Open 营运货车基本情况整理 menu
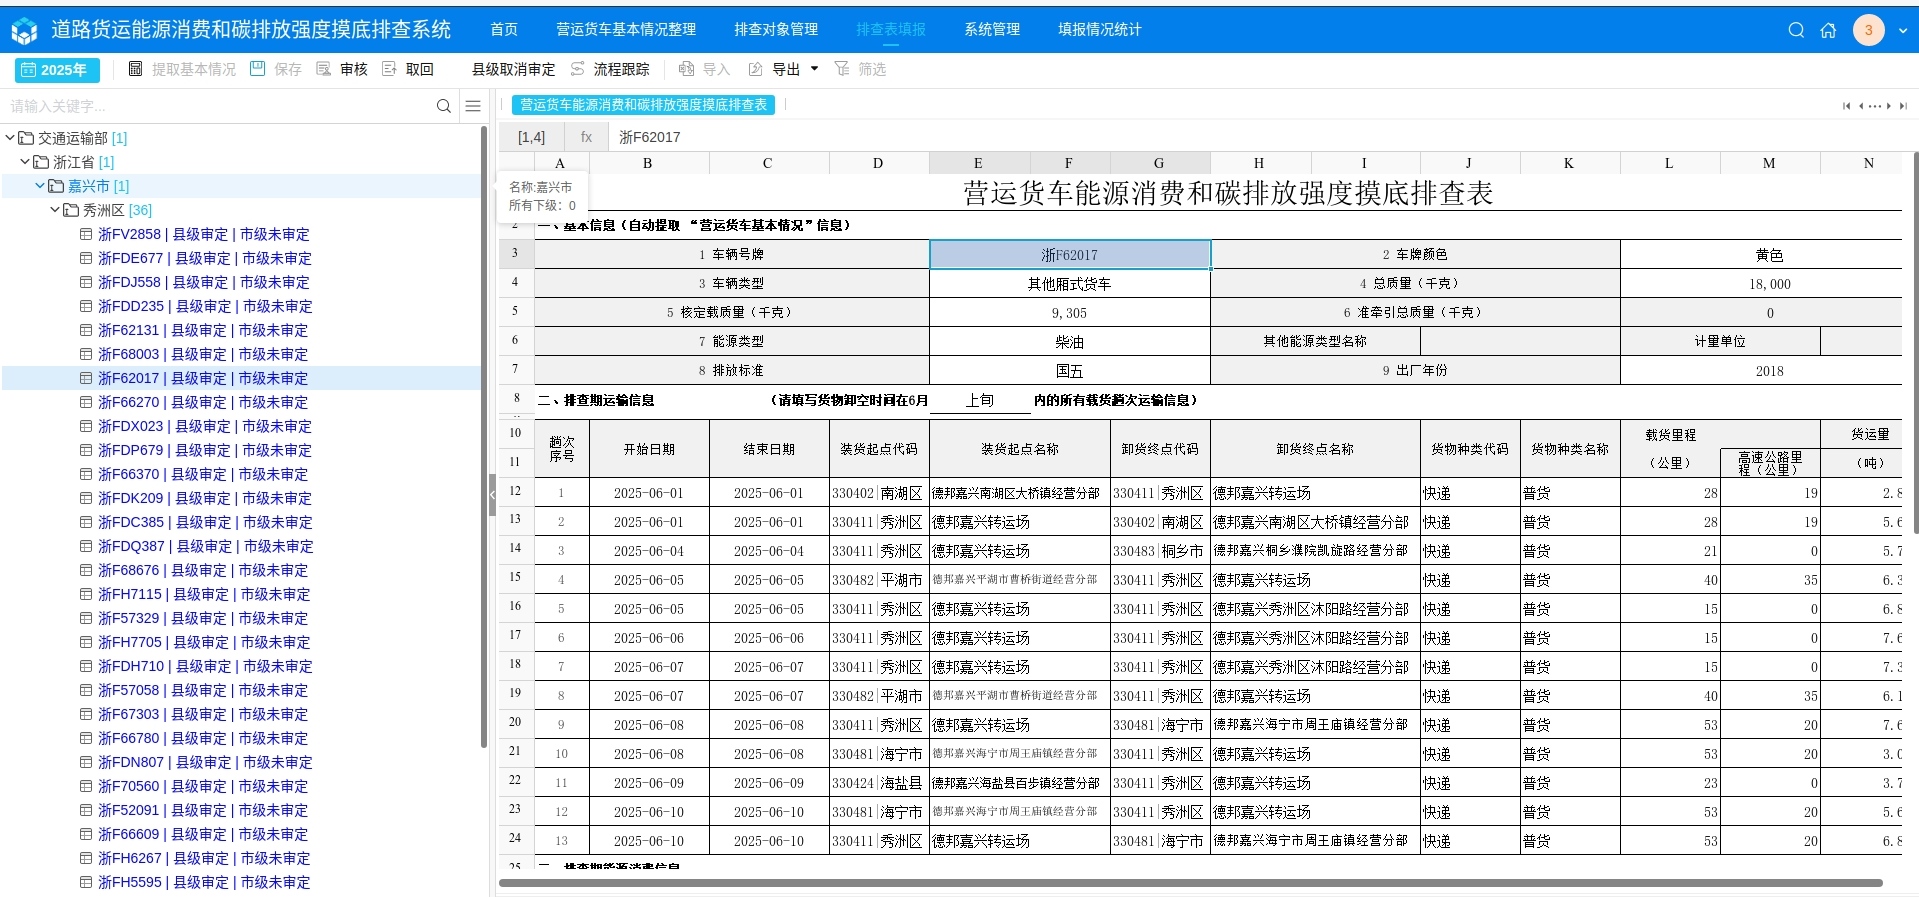Image resolution: width=1919 pixels, height=897 pixels. [626, 30]
